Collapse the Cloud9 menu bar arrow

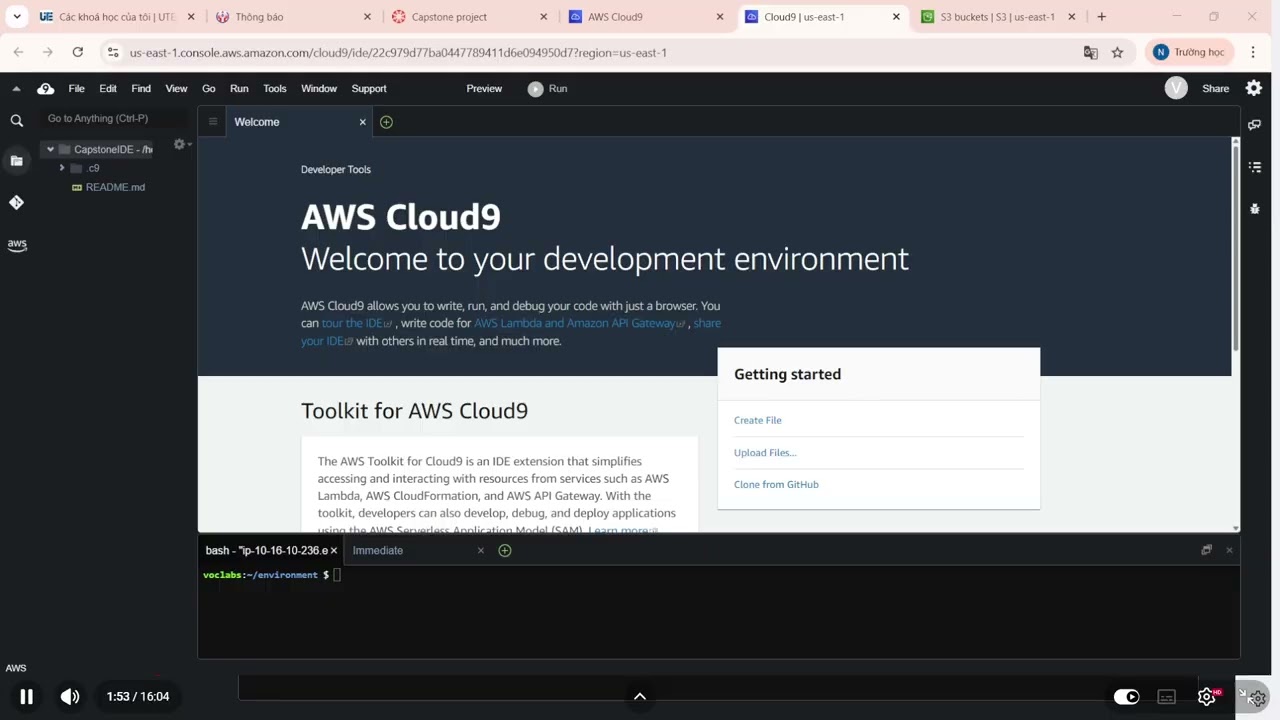pyautogui.click(x=16, y=89)
